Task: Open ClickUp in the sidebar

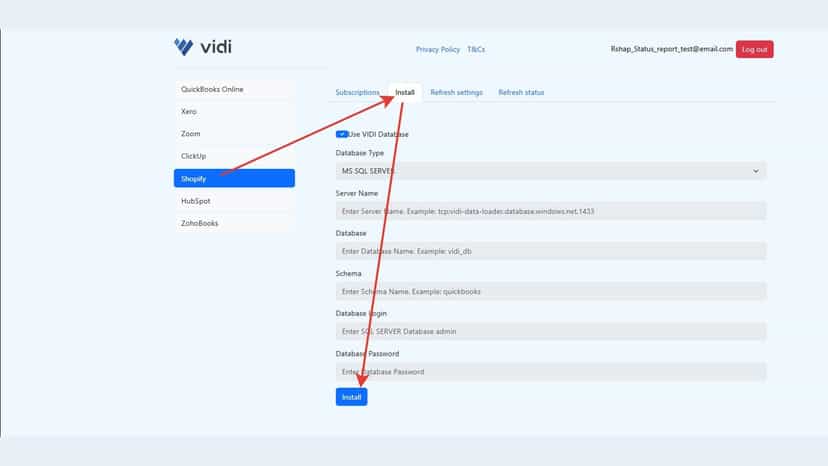Action: [x=234, y=156]
